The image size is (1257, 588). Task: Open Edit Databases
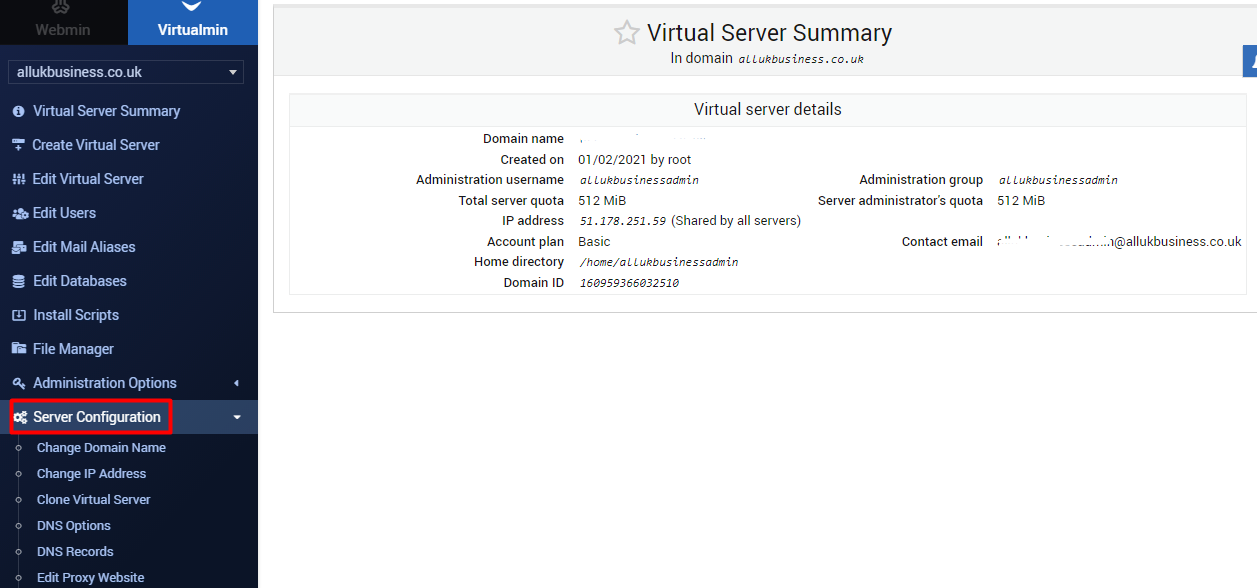coord(80,281)
